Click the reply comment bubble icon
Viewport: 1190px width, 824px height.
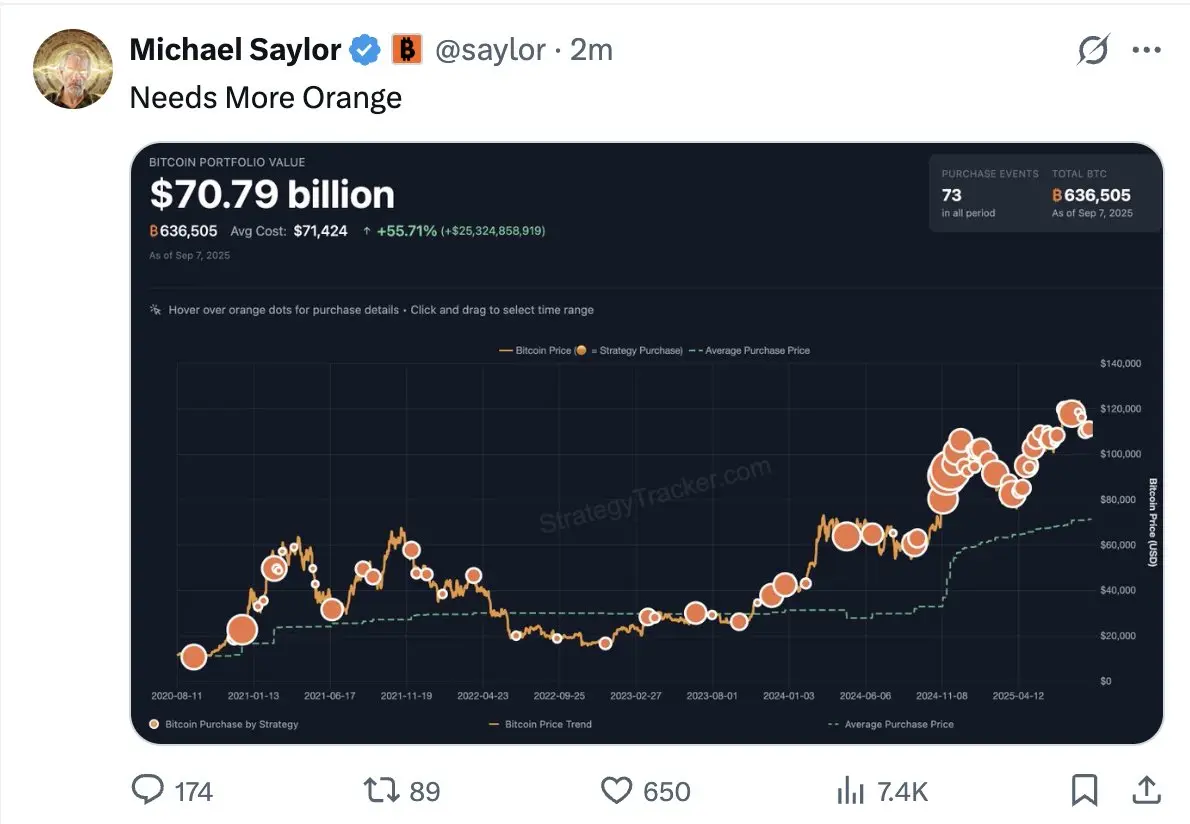[x=147, y=790]
